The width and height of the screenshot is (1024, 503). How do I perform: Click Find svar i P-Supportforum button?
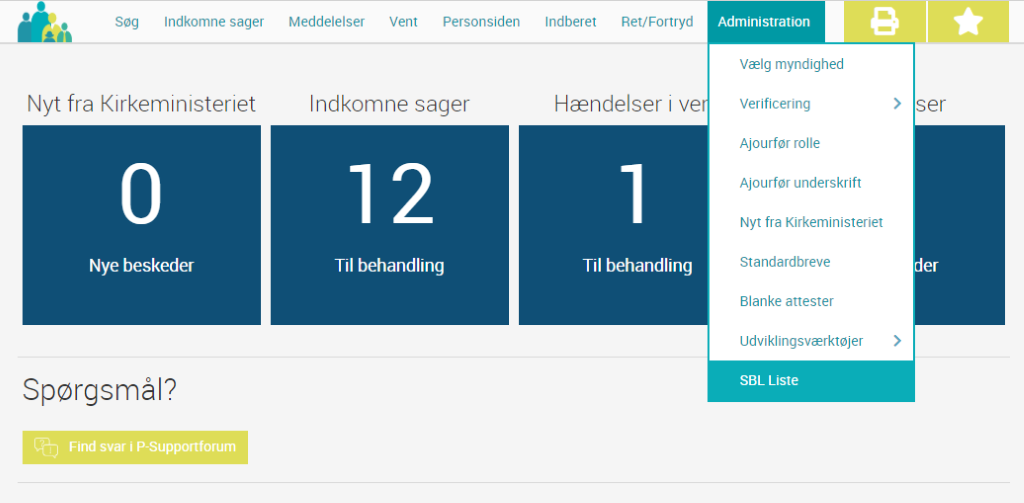coord(135,447)
